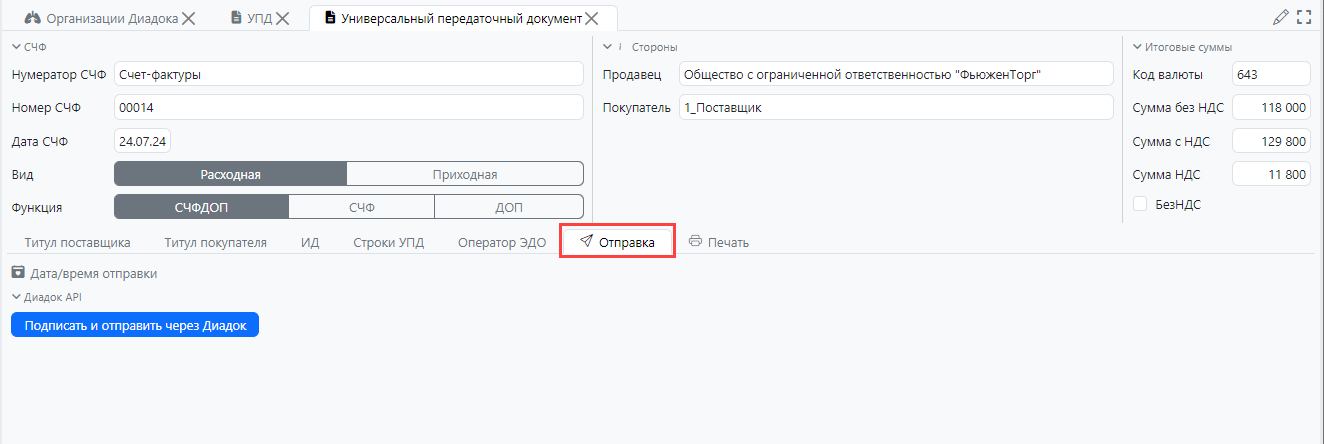Viewport: 1324px width, 444px height.
Task: Select Приходная document type
Action: point(464,174)
